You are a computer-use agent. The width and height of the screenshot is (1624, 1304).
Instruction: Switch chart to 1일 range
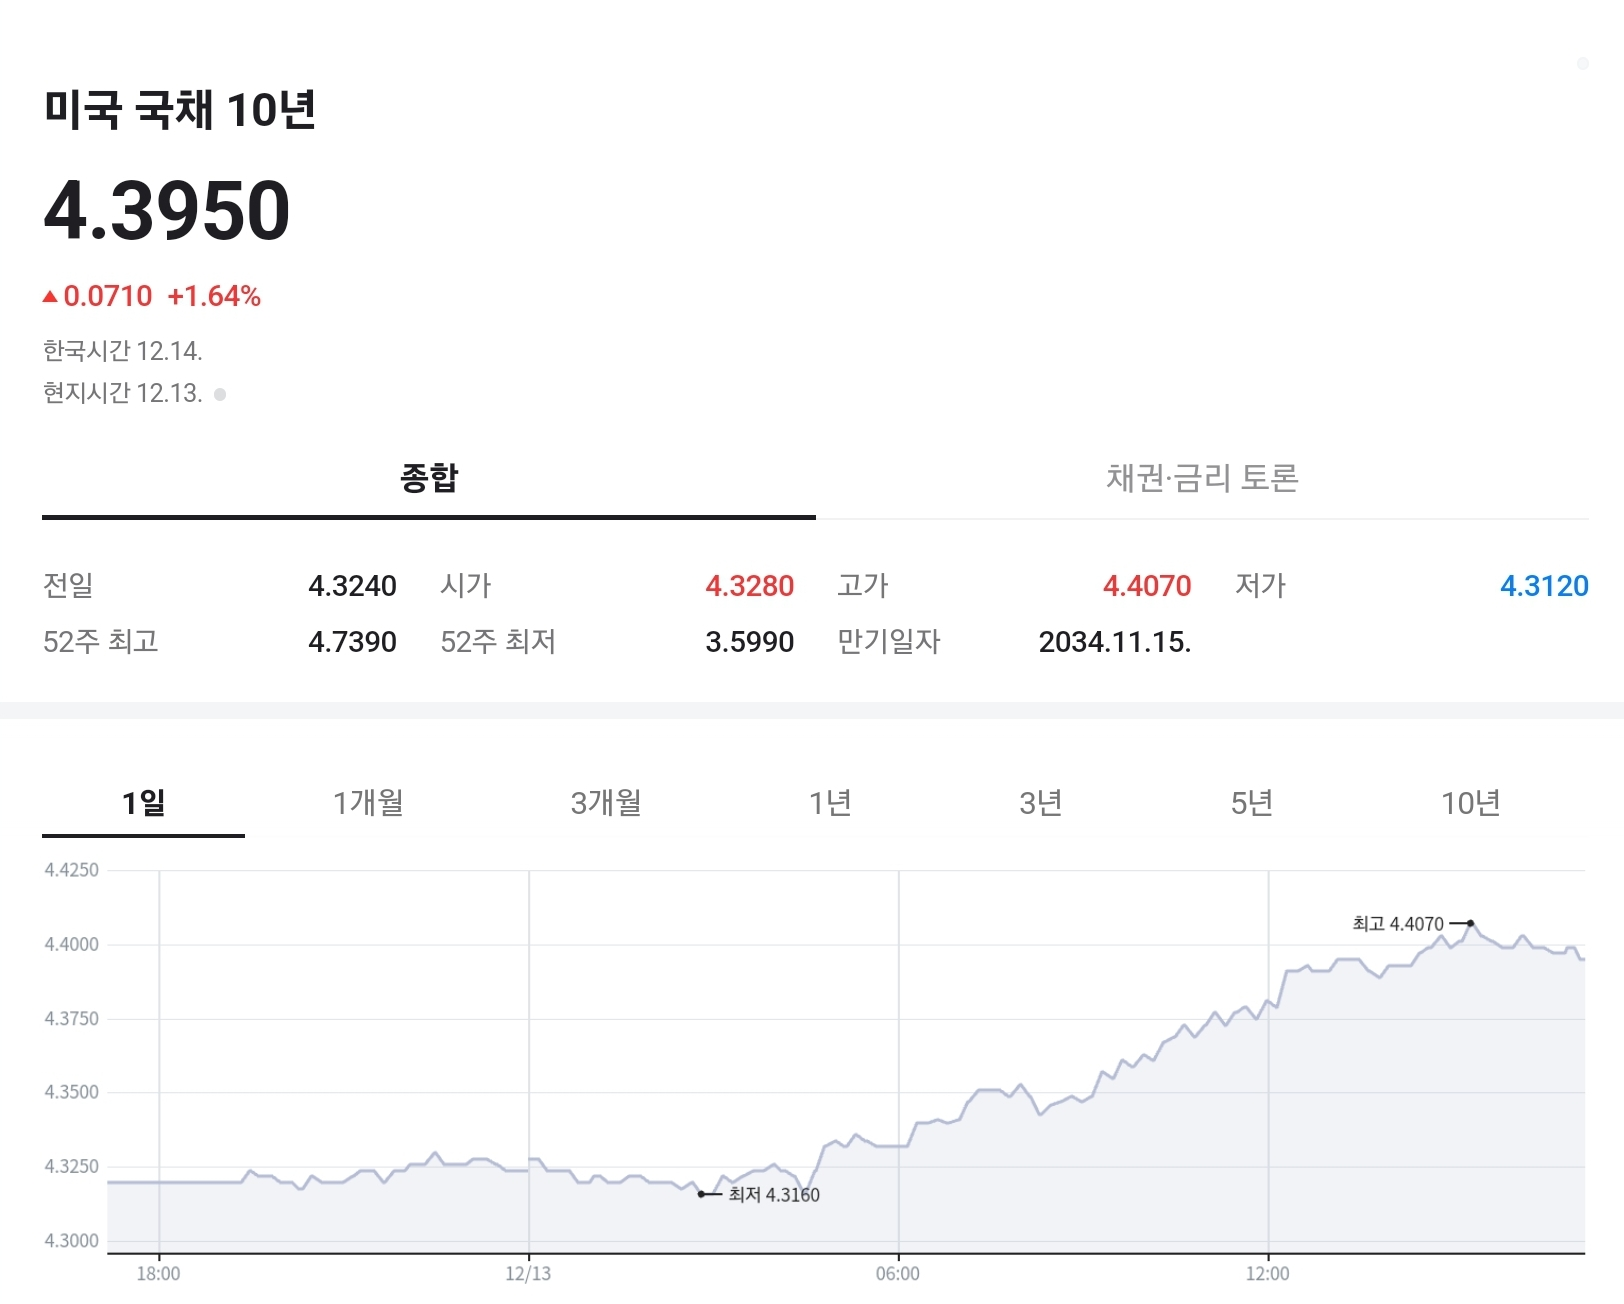143,803
